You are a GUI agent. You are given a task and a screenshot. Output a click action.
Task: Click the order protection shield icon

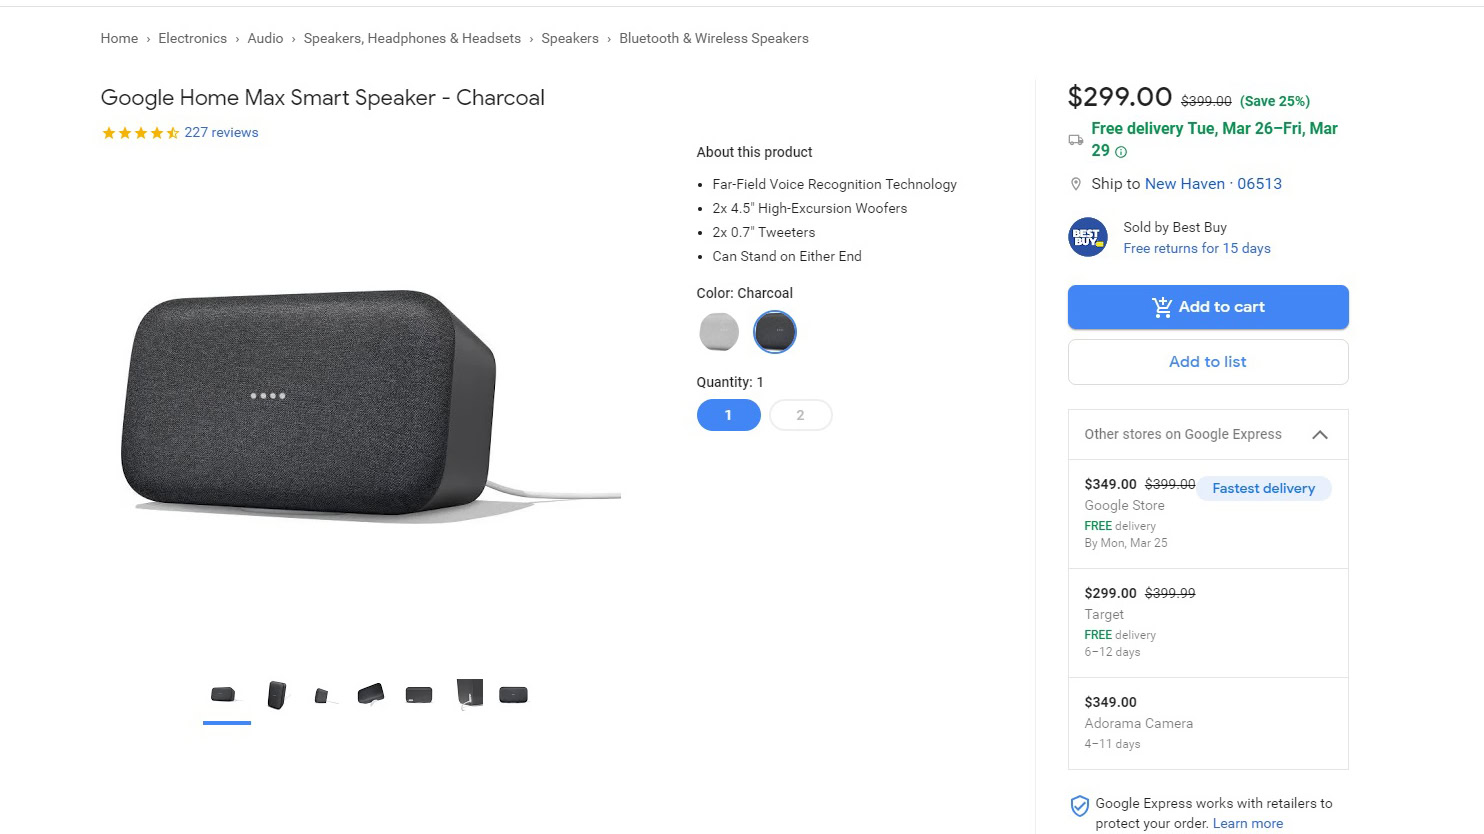click(x=1079, y=806)
